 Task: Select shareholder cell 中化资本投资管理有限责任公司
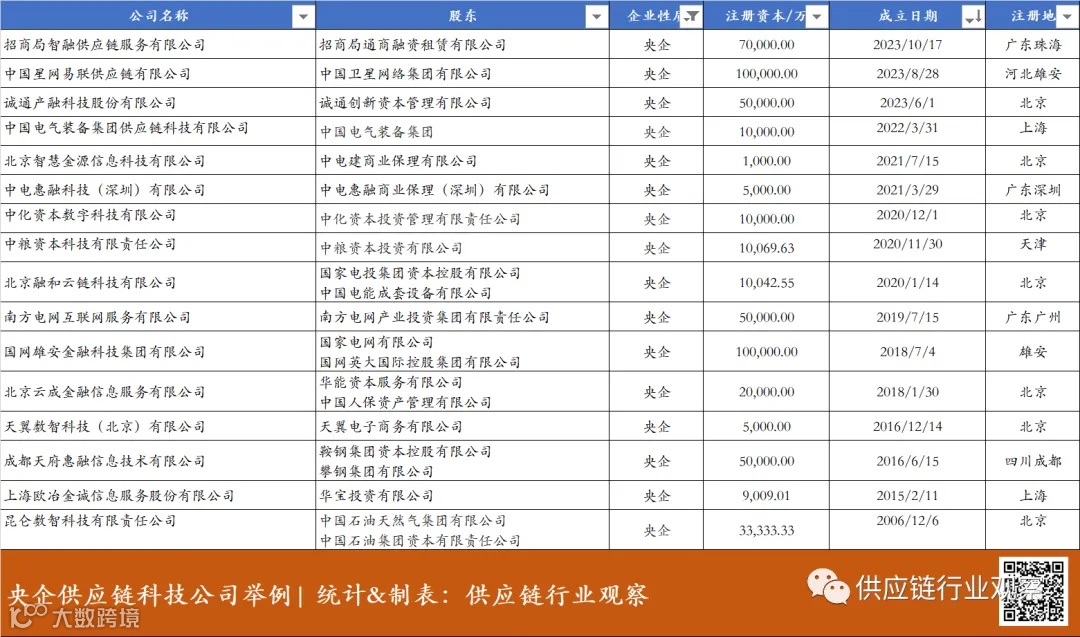[x=463, y=218]
